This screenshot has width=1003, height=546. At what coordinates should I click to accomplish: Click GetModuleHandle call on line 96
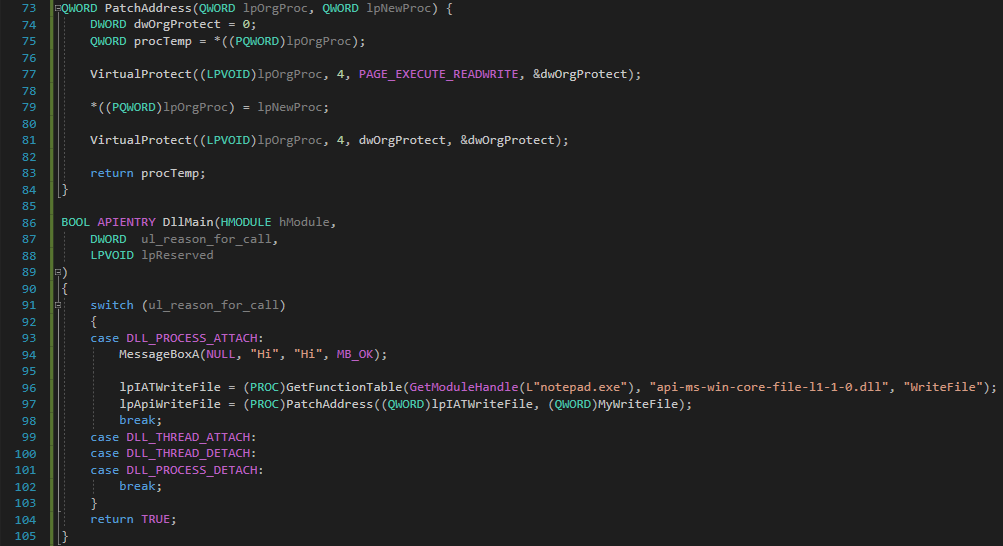pyautogui.click(x=463, y=387)
